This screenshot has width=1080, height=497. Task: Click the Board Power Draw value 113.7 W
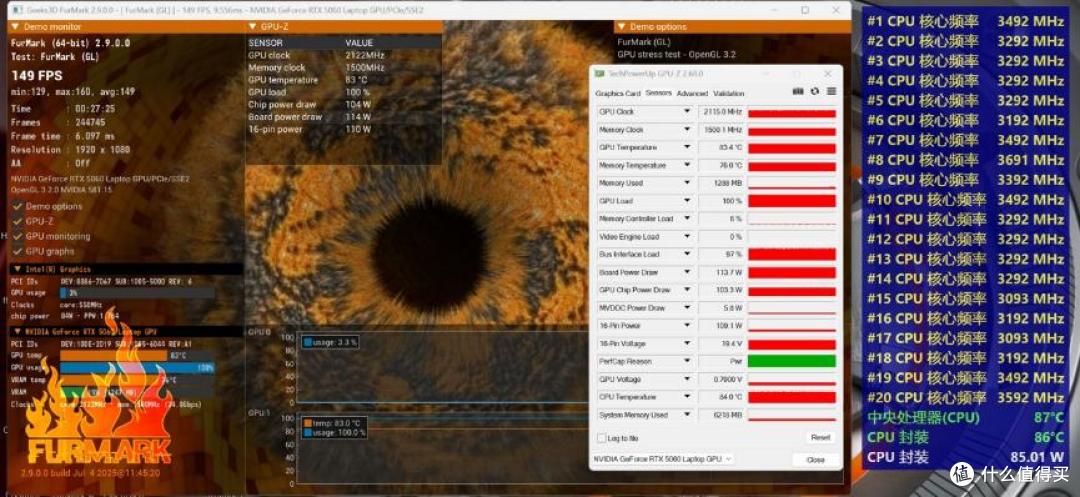(x=721, y=273)
